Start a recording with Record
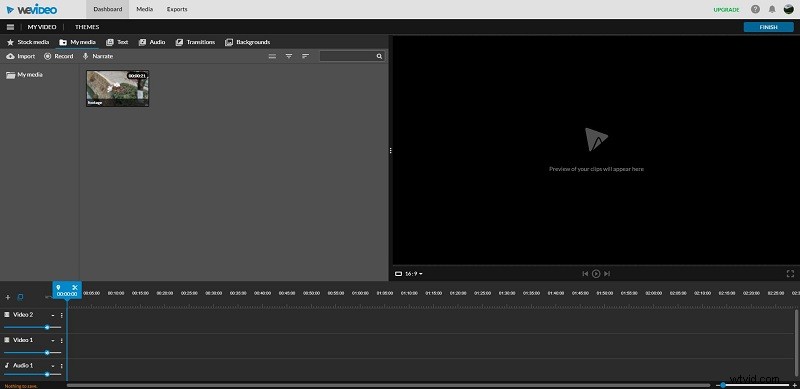Screen dimensions: 800x389 (x=59, y=56)
